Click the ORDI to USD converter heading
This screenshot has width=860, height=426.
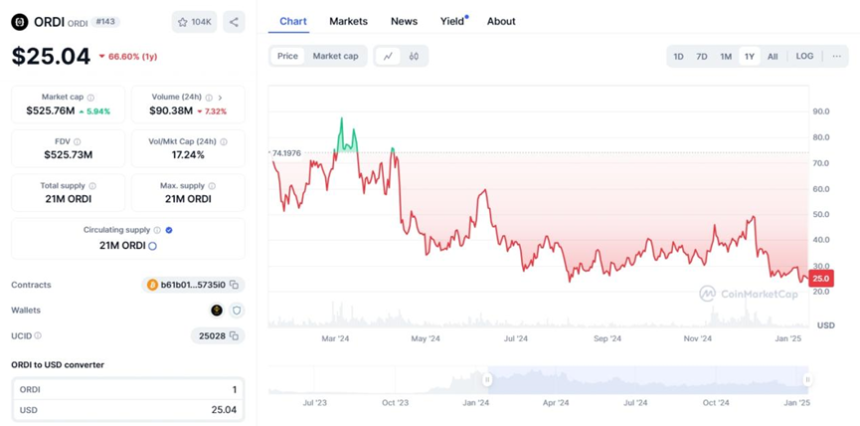click(58, 365)
